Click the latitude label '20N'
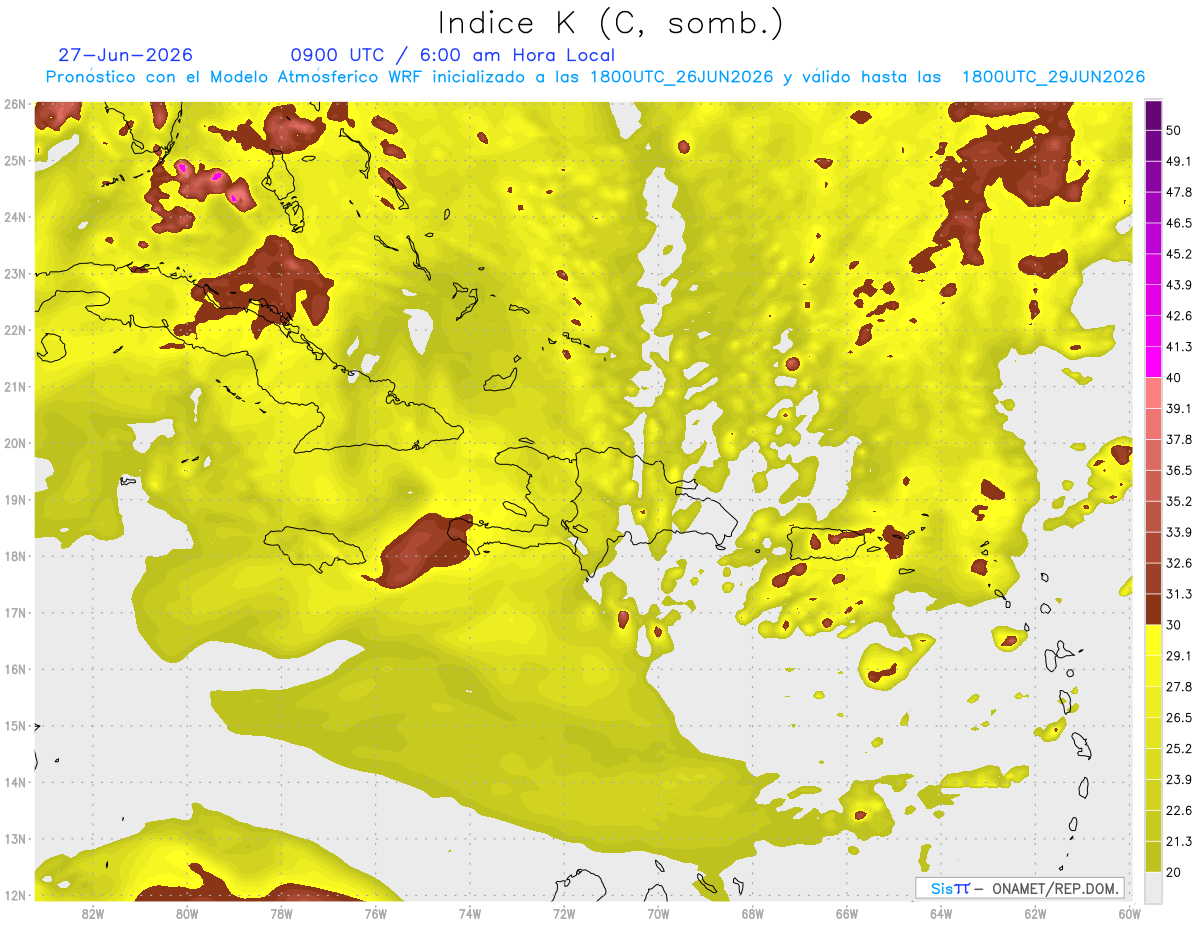Screen dimensions: 1200x927 point(15,443)
